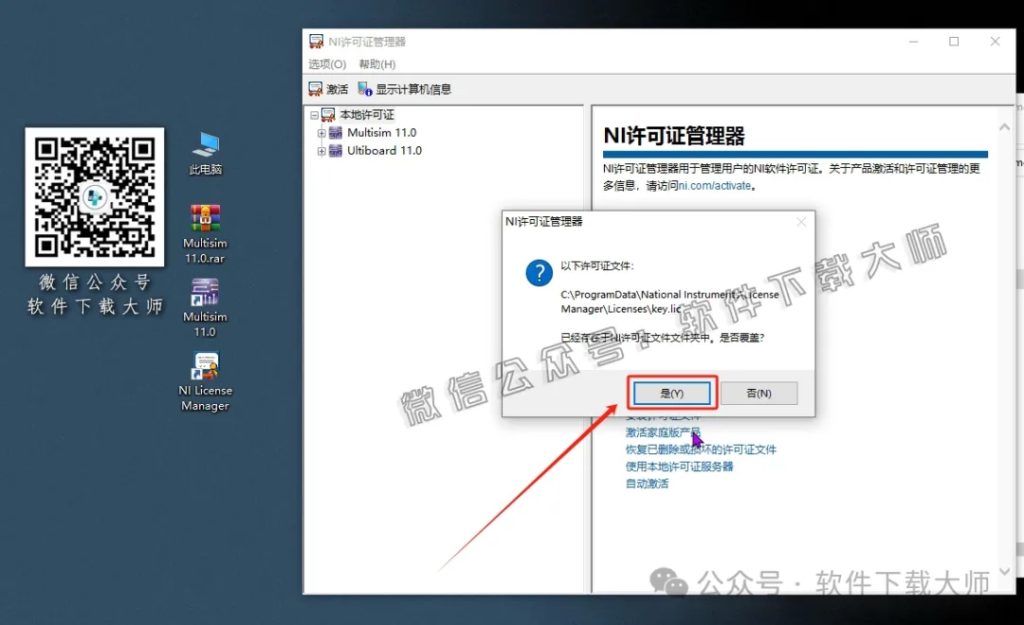Expand the Ultiboard 11.0 tree node
This screenshot has height=625, width=1024.
click(x=320, y=148)
